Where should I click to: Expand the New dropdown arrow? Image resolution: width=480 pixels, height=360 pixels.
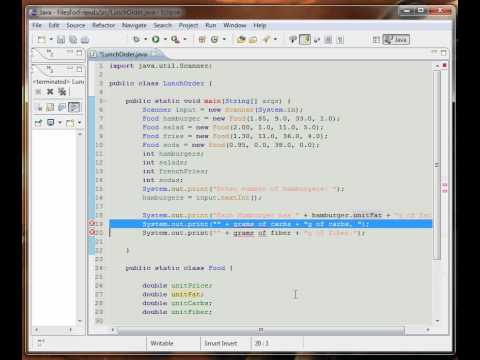coord(51,40)
